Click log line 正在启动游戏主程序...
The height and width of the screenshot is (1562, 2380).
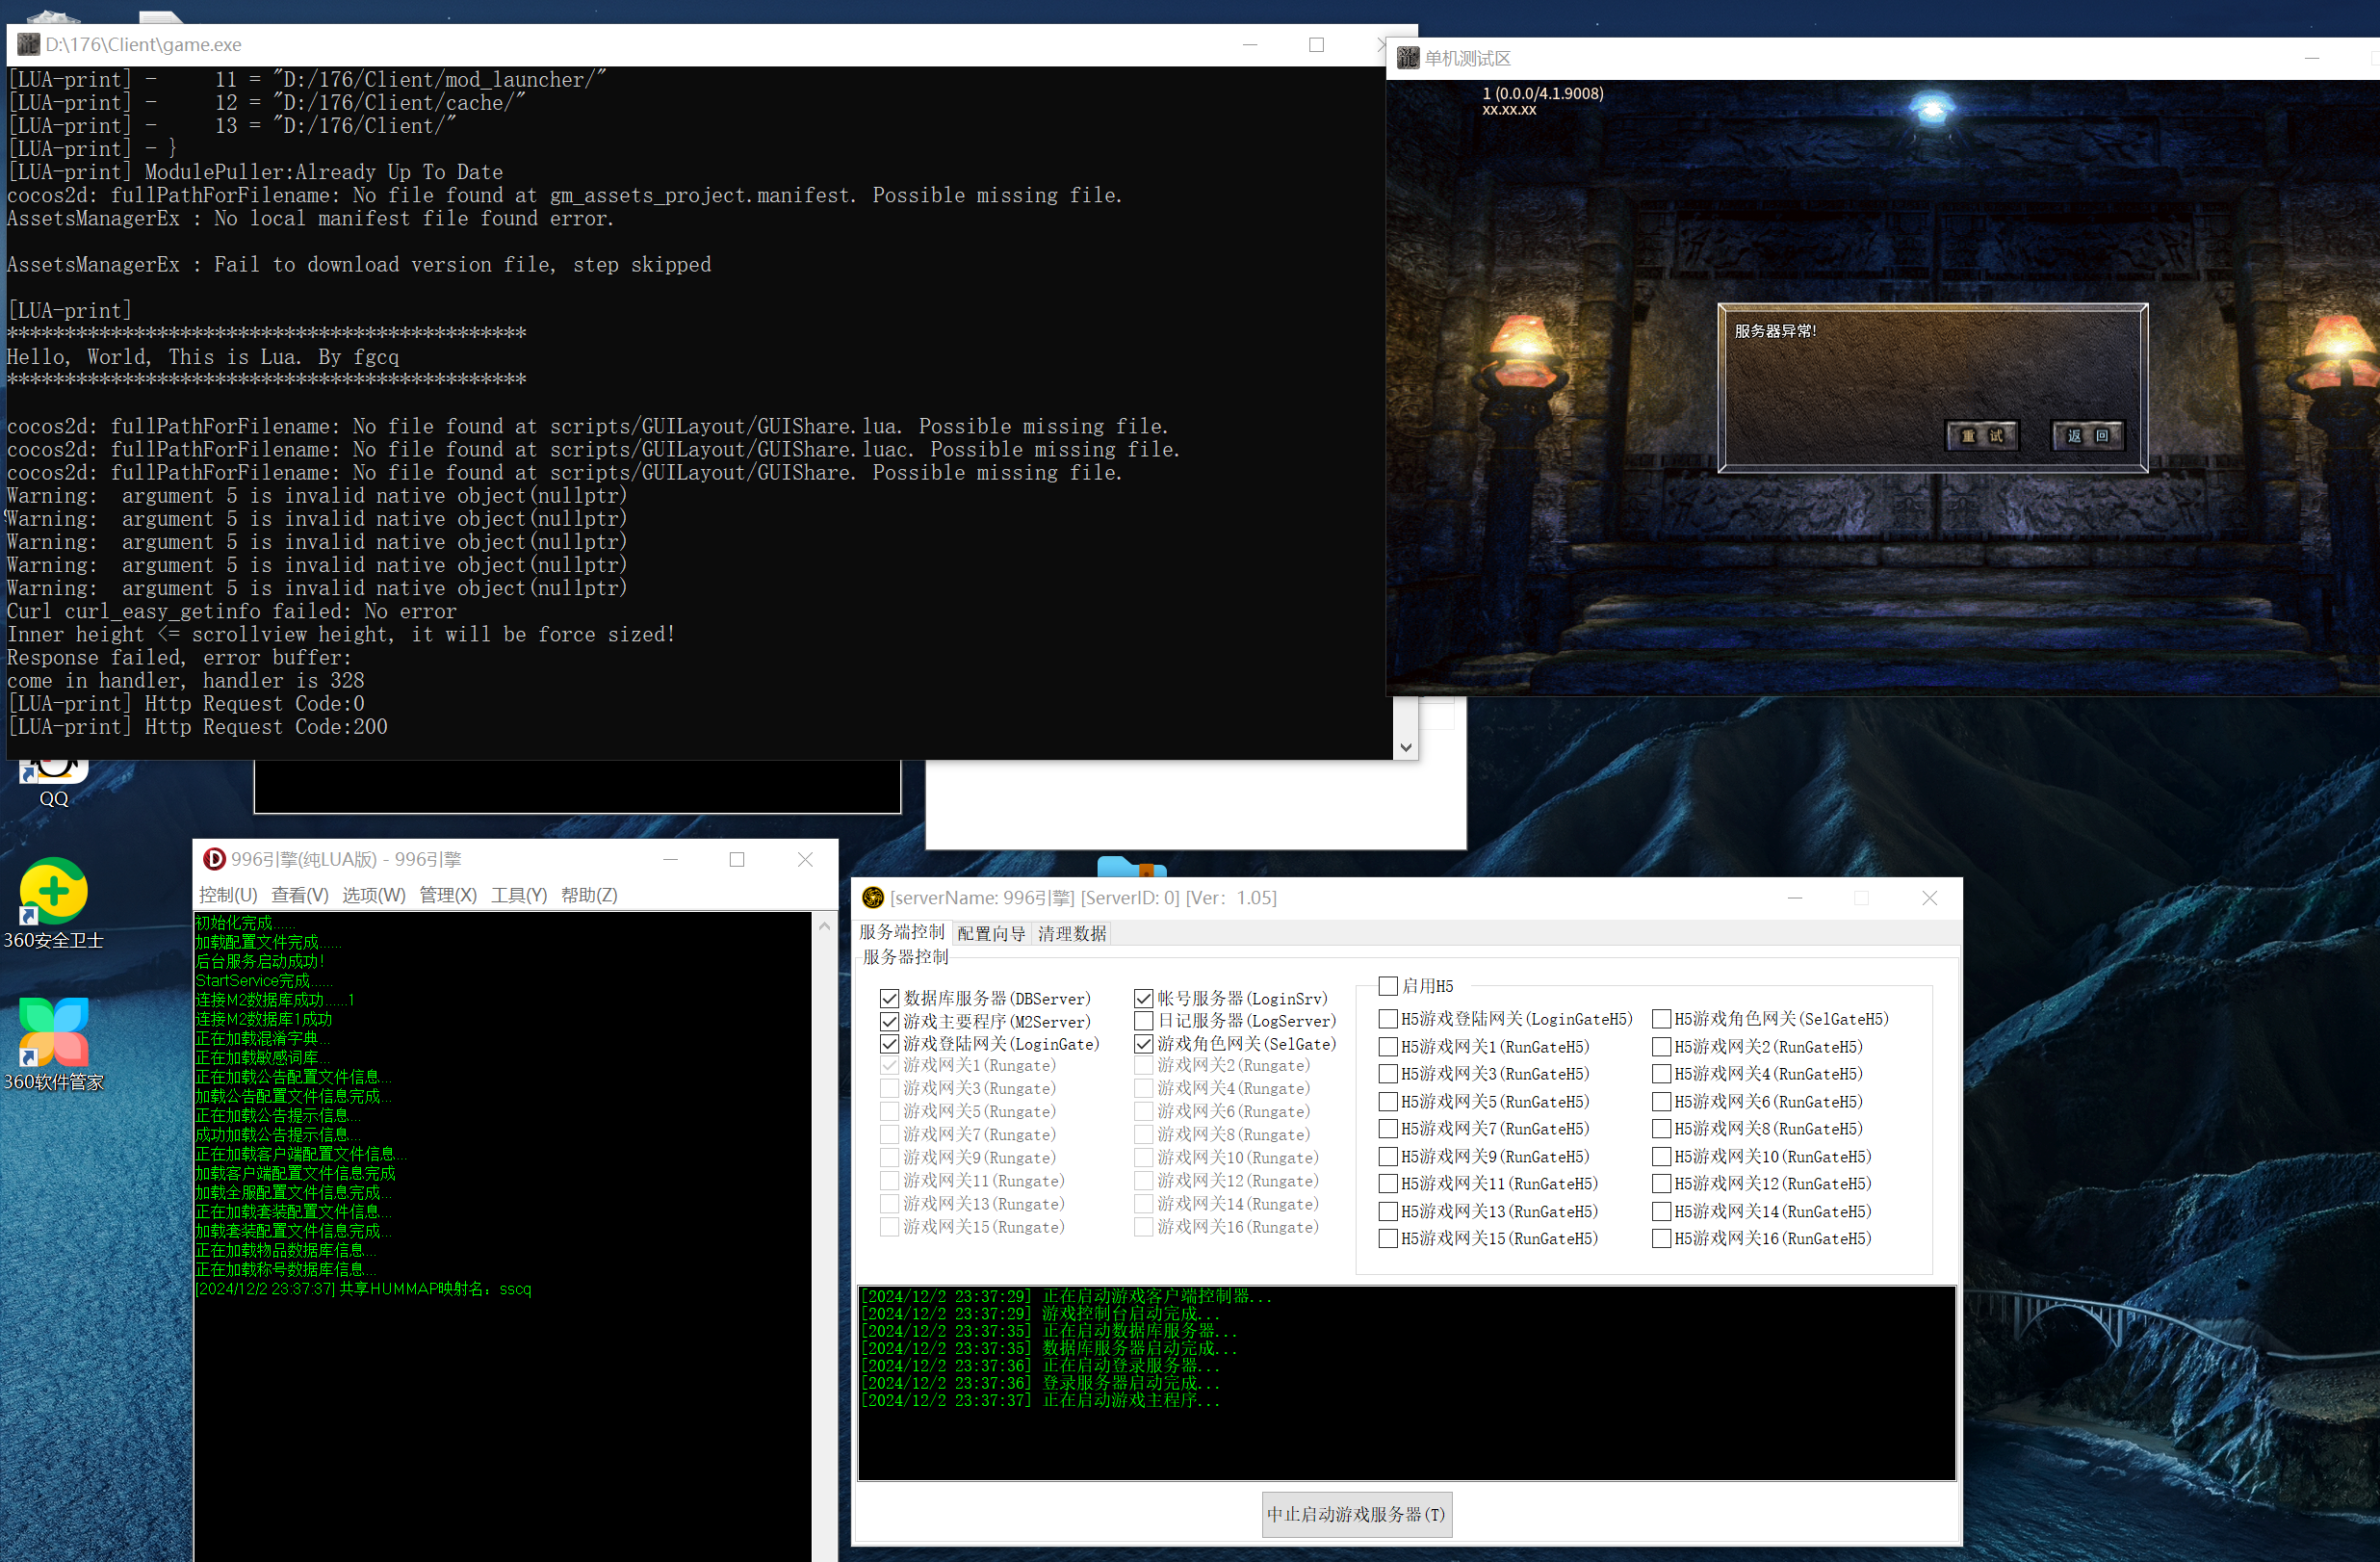(1040, 1400)
